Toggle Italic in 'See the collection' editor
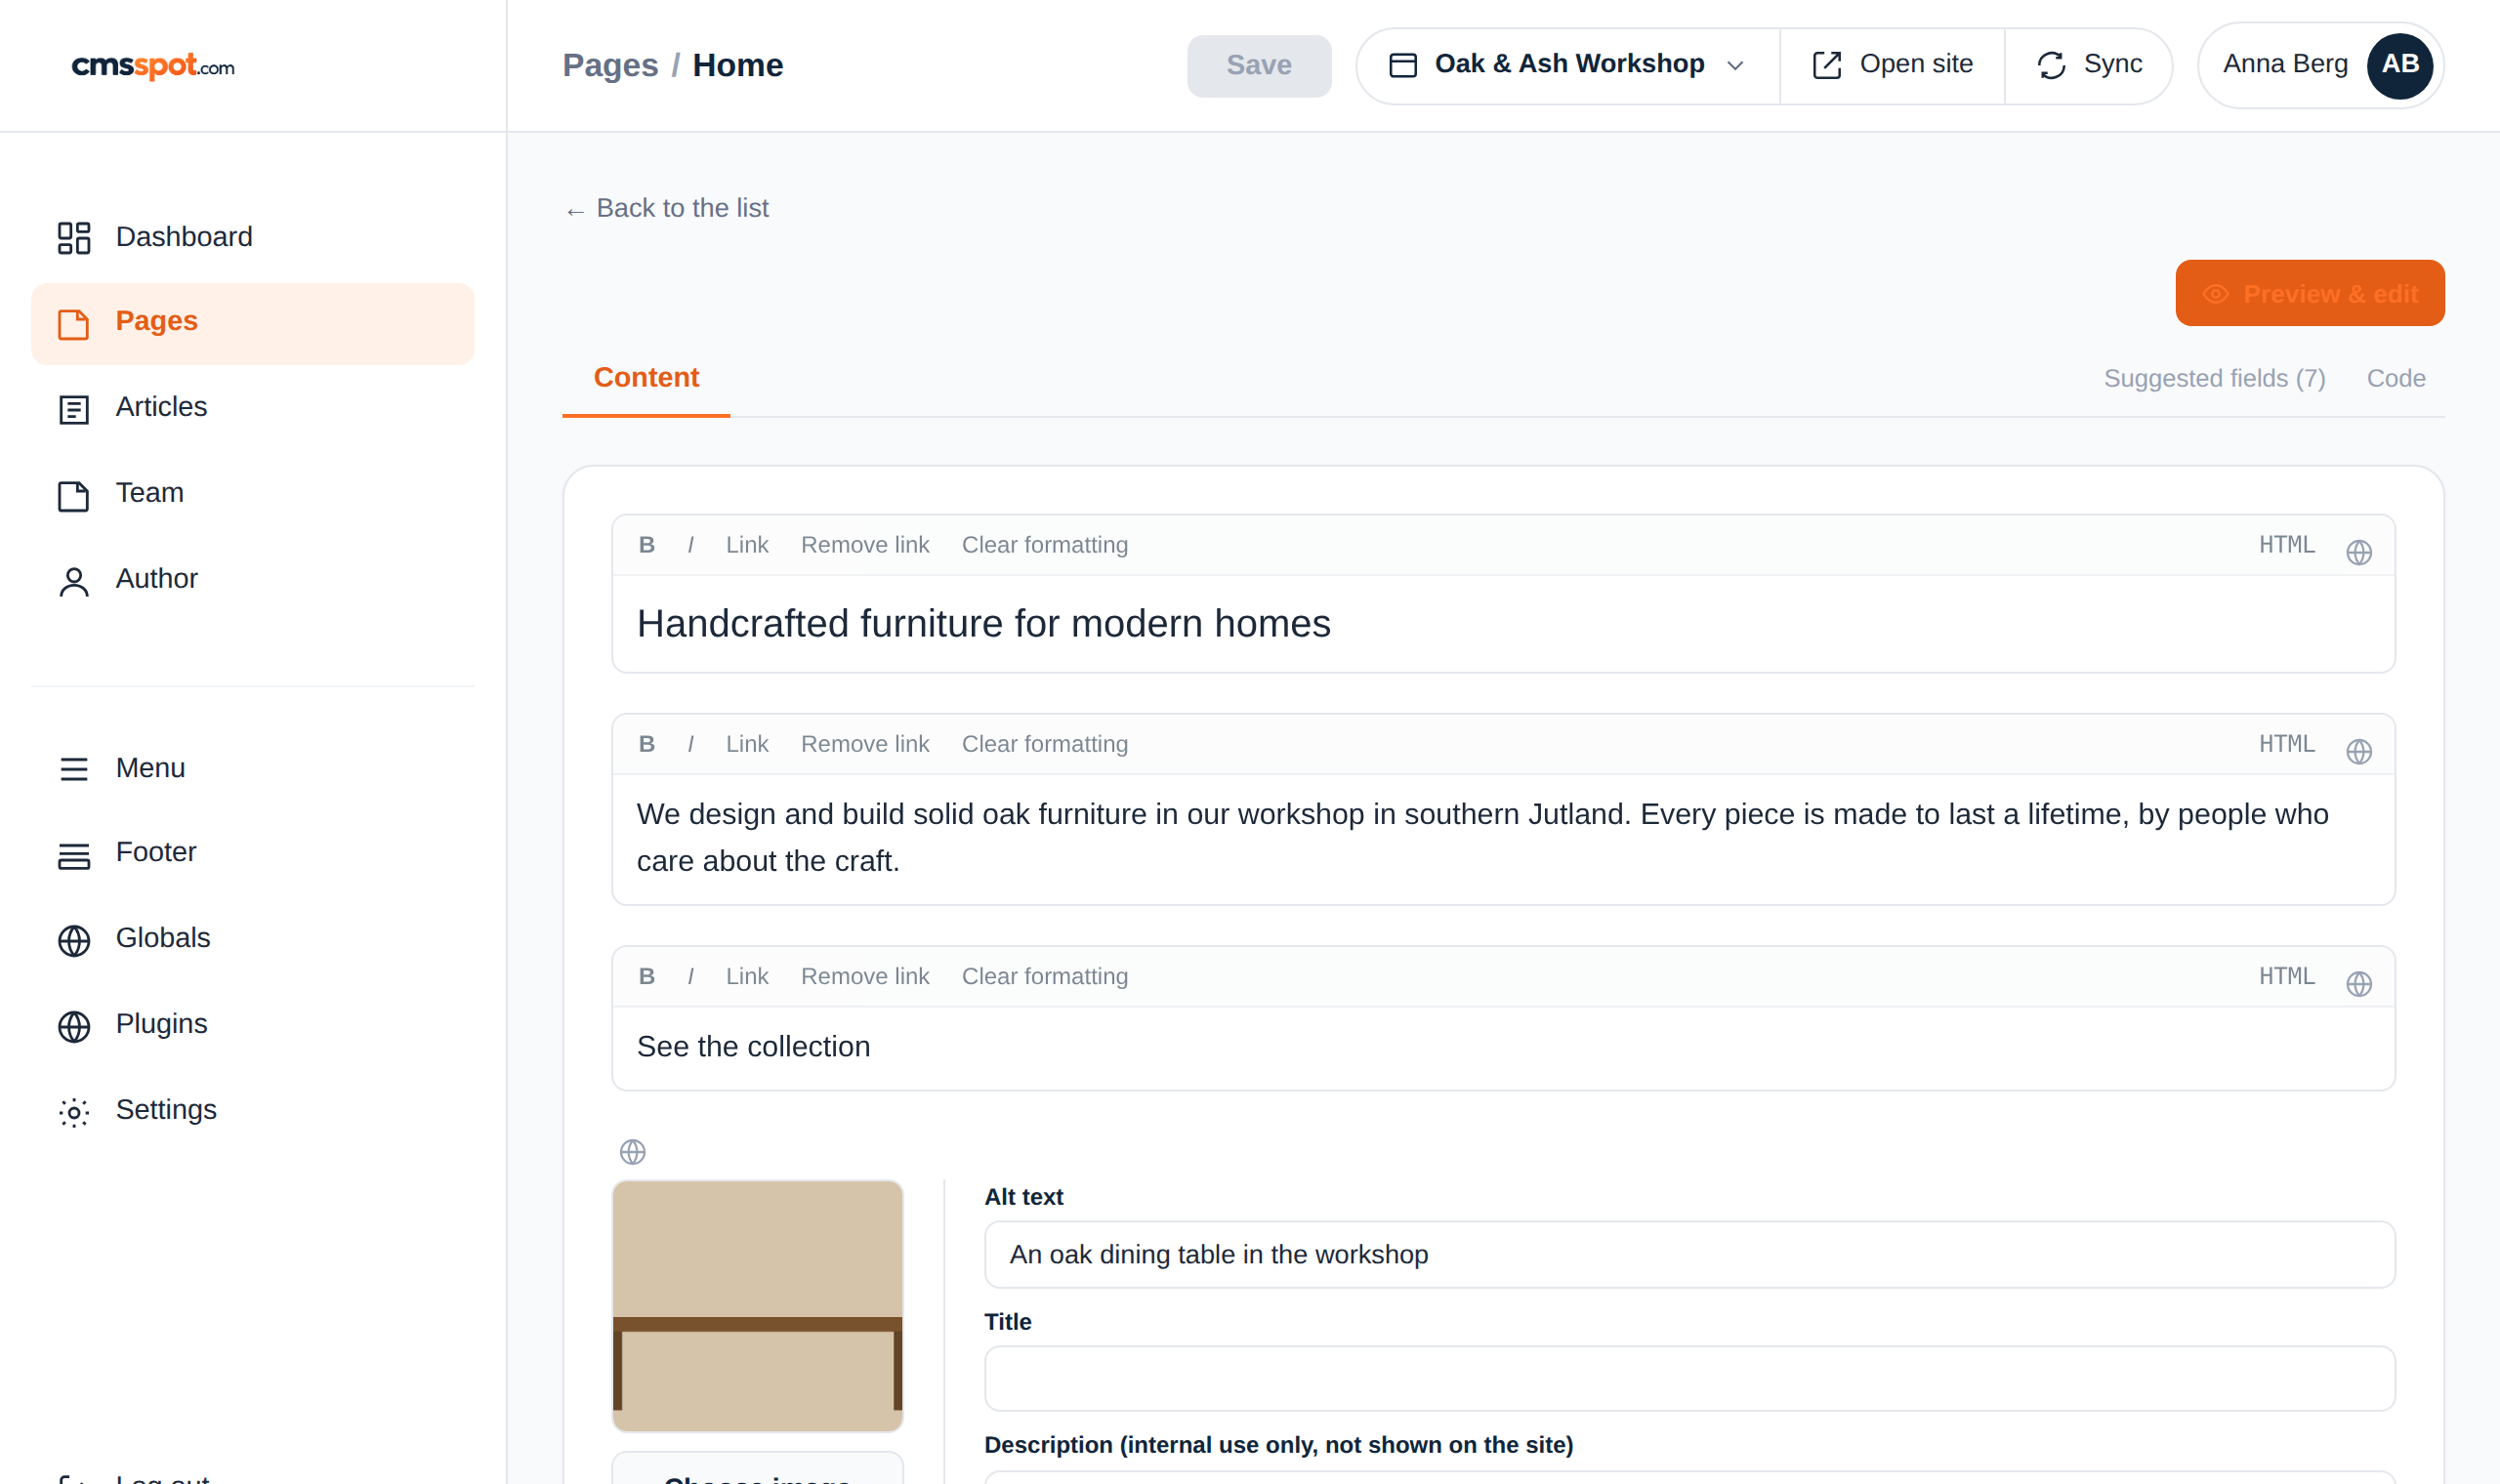 (x=690, y=976)
